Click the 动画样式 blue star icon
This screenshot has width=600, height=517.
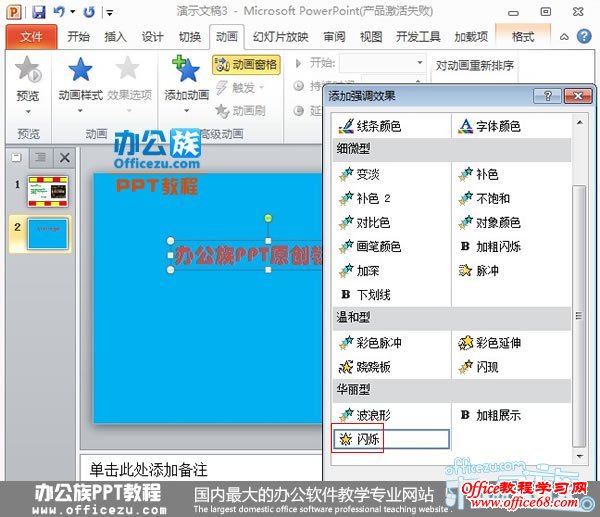pos(80,70)
